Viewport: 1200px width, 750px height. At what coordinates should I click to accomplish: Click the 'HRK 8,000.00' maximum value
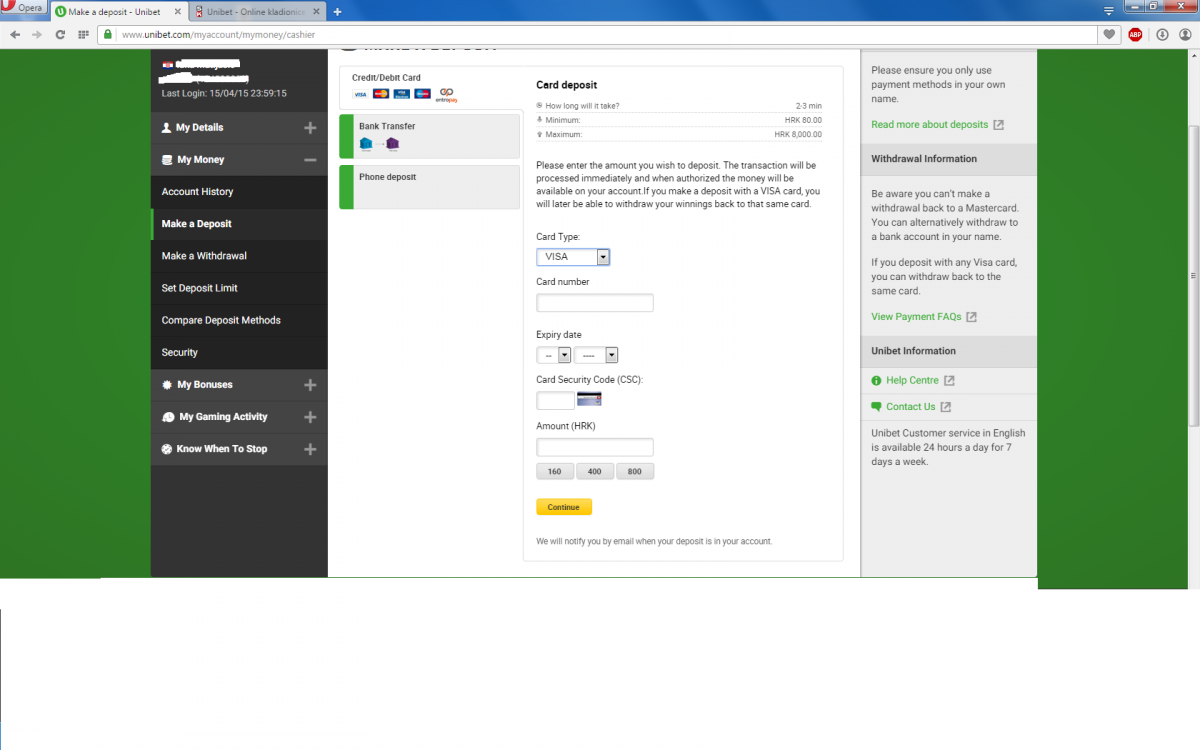(x=798, y=134)
